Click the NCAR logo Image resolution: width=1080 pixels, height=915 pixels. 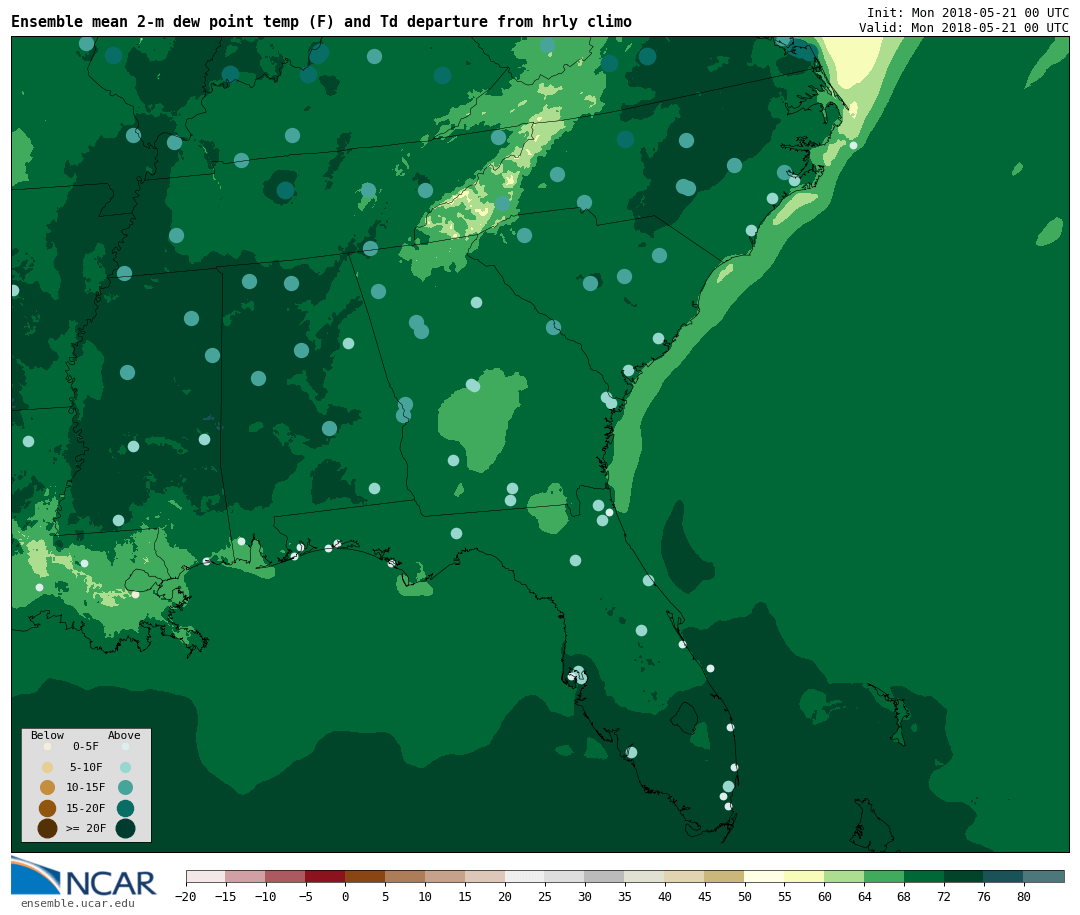[83, 876]
